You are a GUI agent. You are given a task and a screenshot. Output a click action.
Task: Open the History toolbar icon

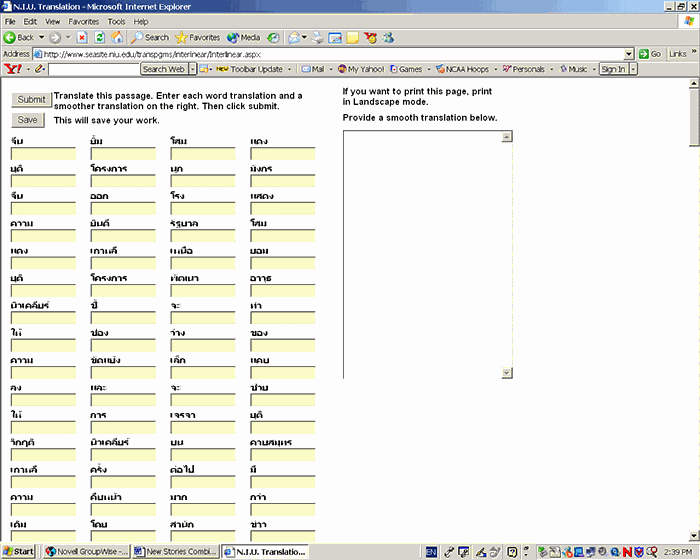273,38
